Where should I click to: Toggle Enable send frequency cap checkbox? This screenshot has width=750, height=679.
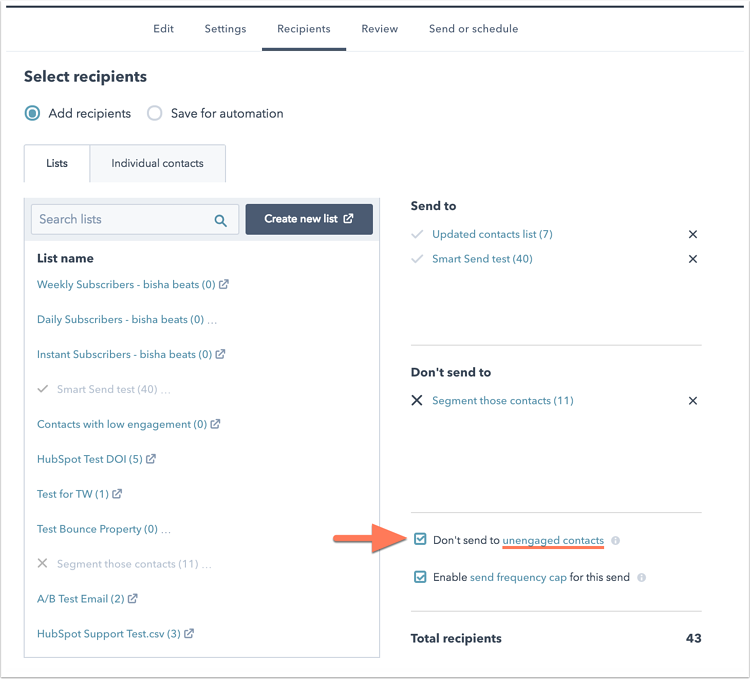420,577
